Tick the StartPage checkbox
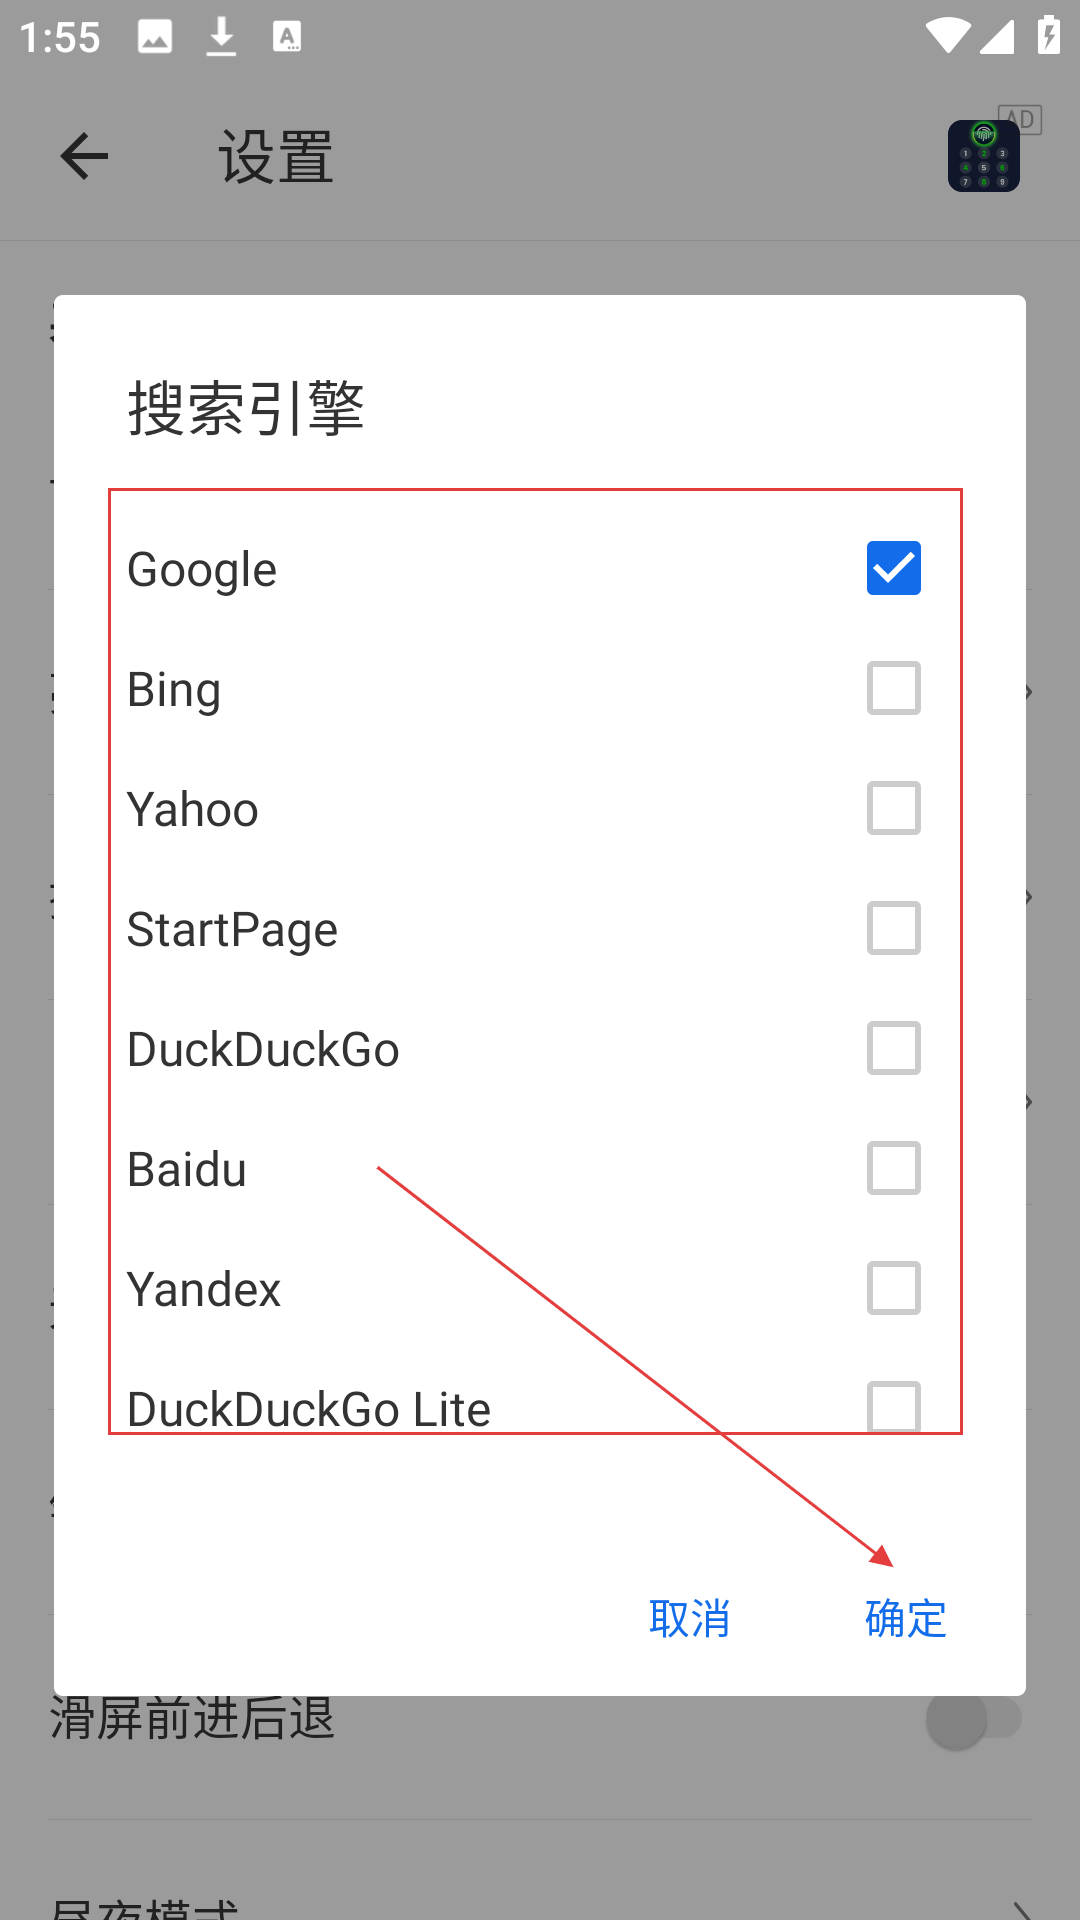1080x1920 pixels. 894,928
